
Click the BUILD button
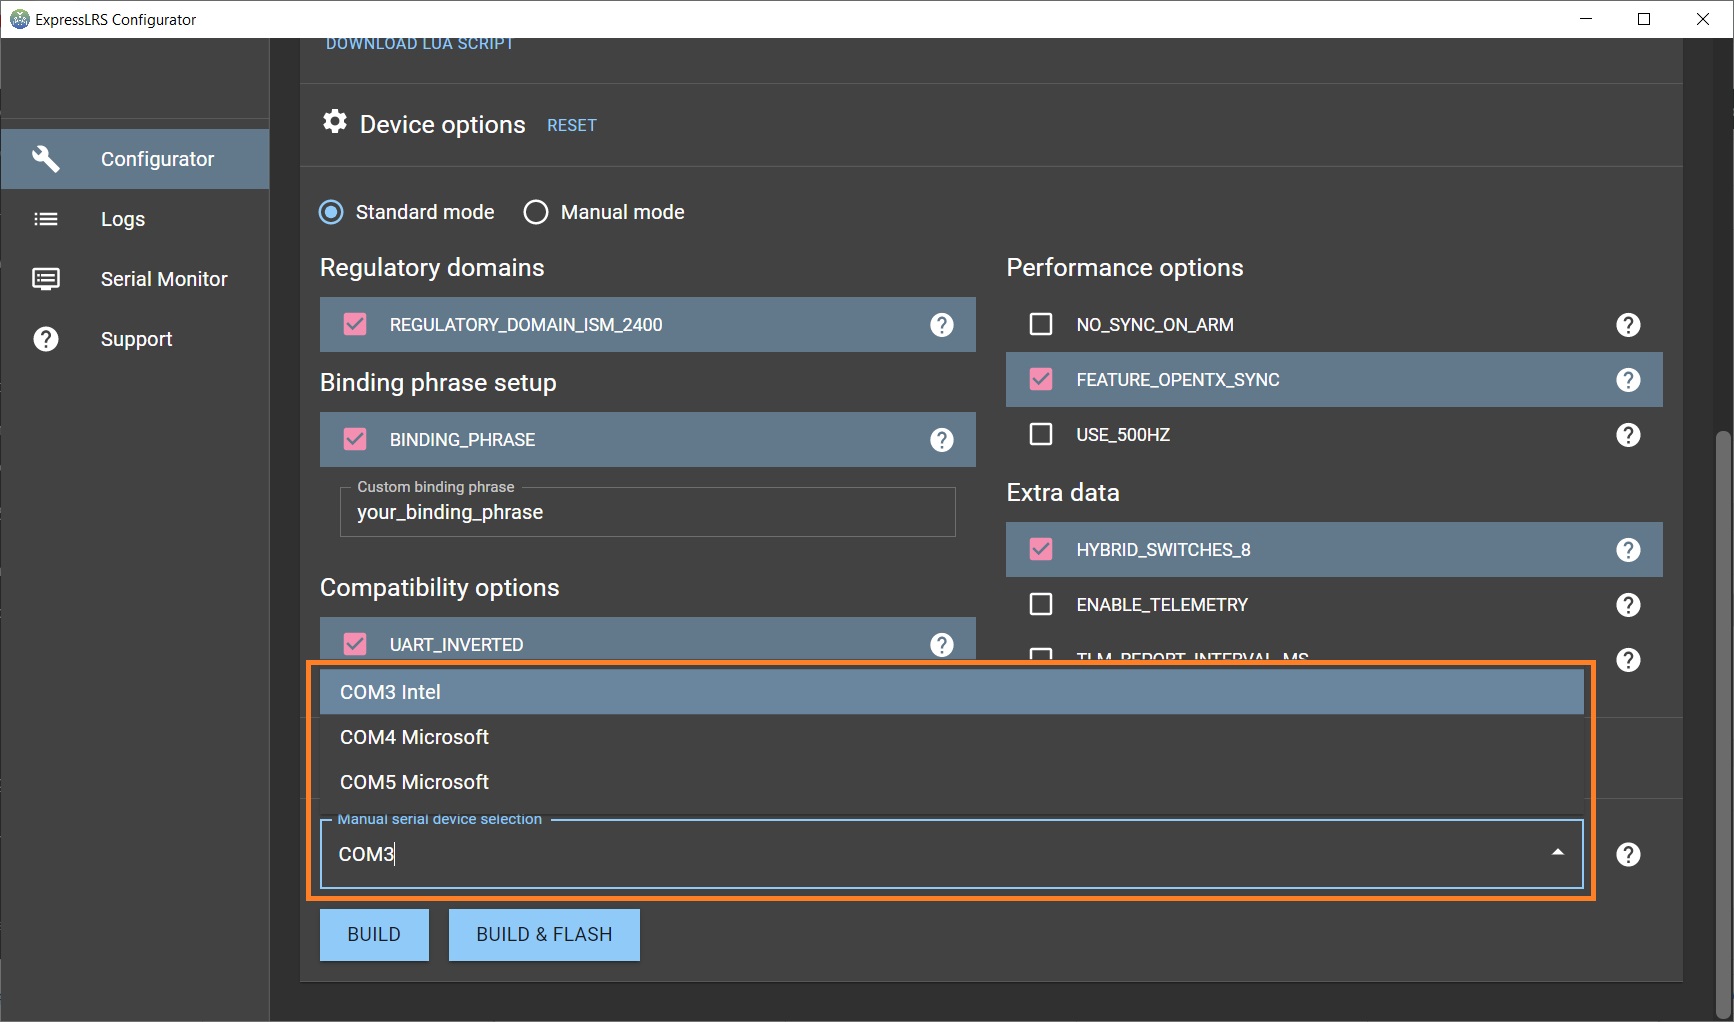point(374,935)
